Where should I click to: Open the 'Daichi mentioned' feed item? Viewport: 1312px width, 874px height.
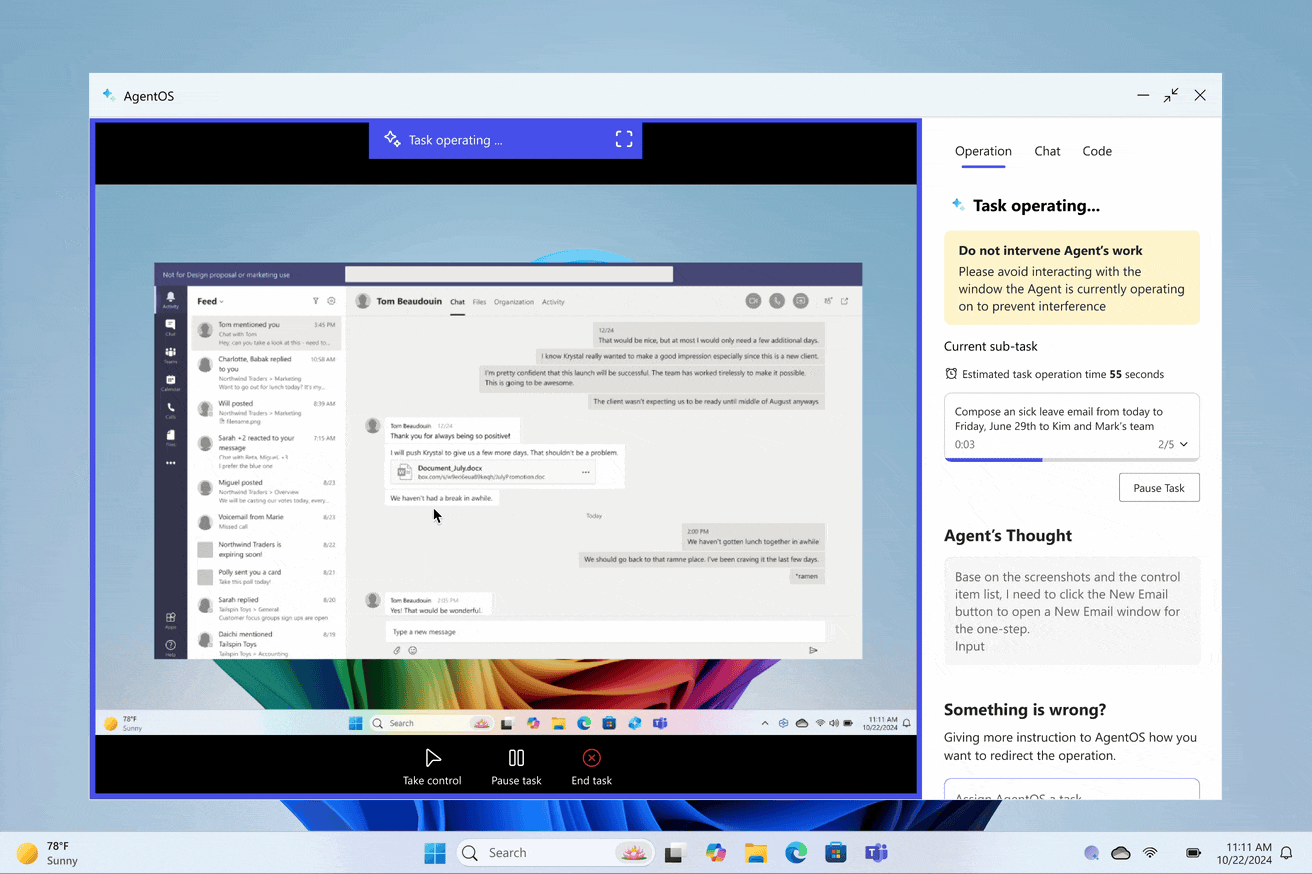(x=266, y=643)
